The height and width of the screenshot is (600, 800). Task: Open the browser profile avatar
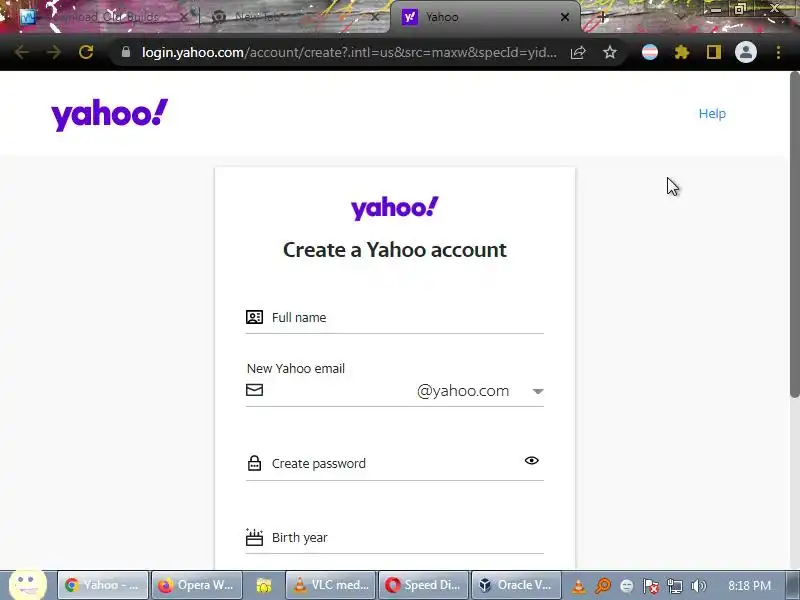tap(745, 52)
